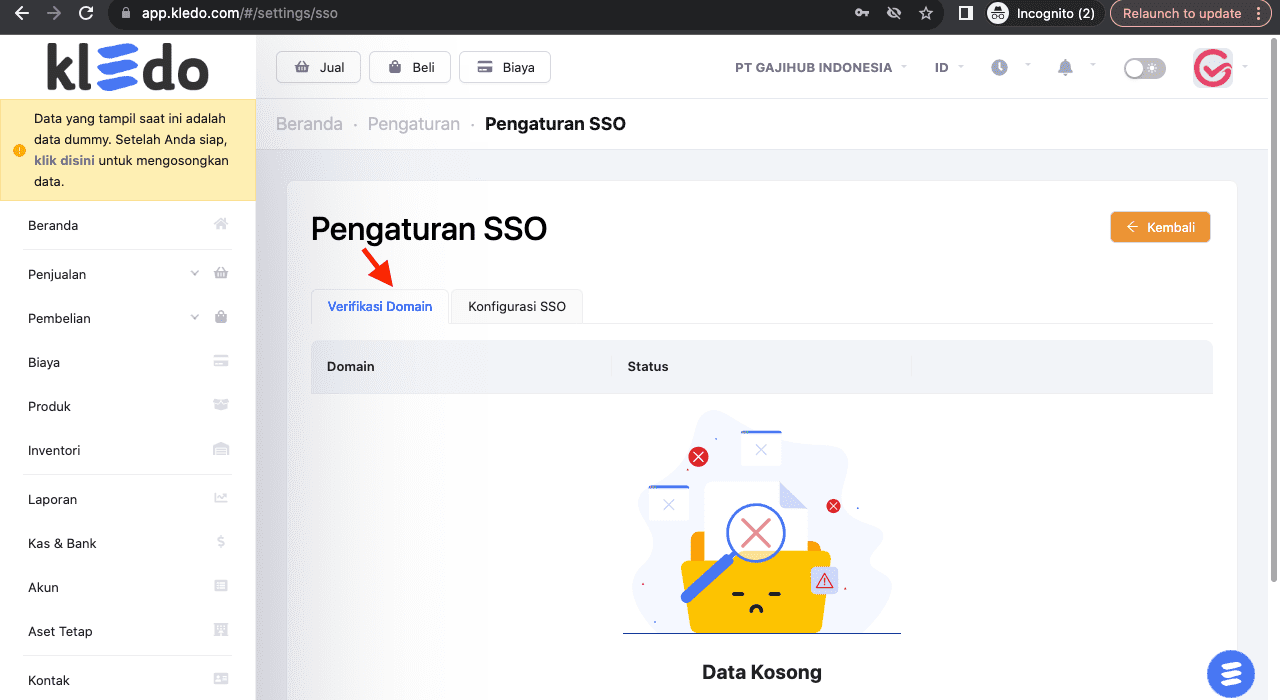
Task: Select the Biaya card icon in sidebar
Action: click(x=220, y=361)
